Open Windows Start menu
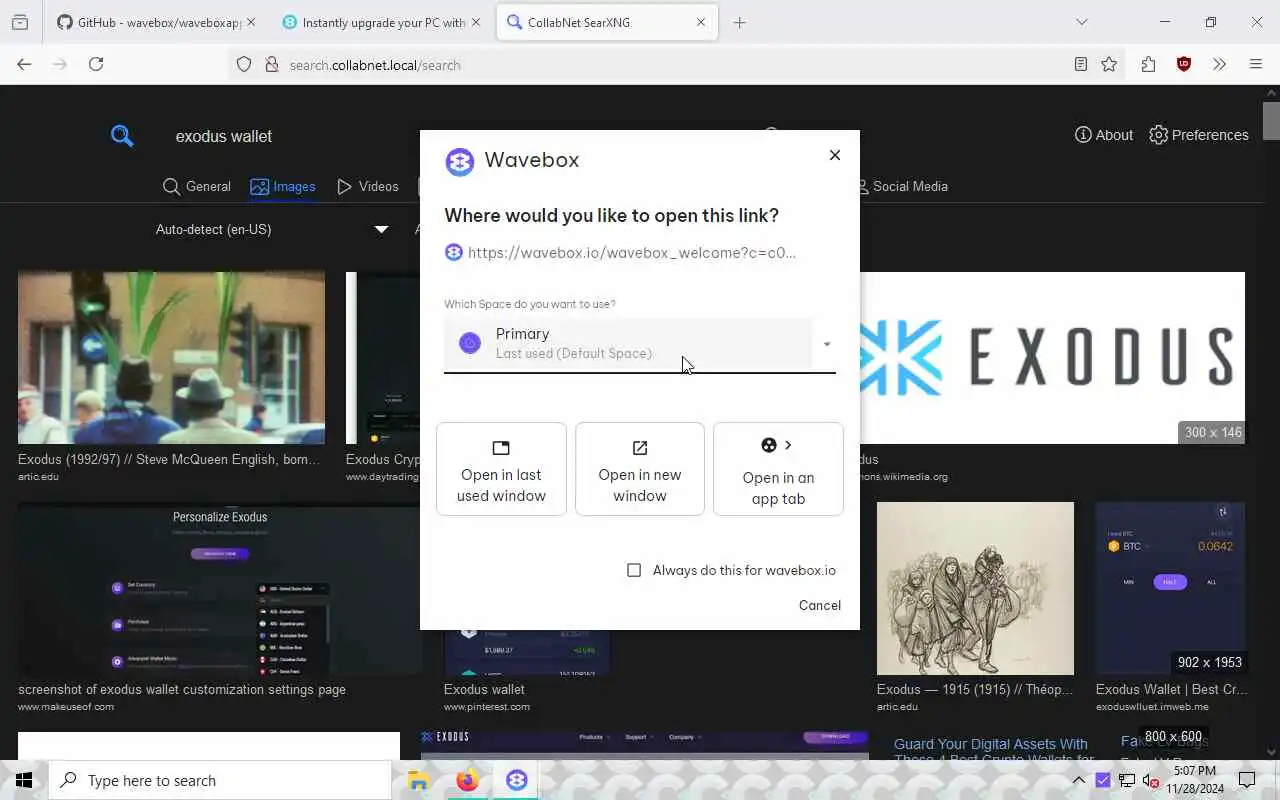 24,780
